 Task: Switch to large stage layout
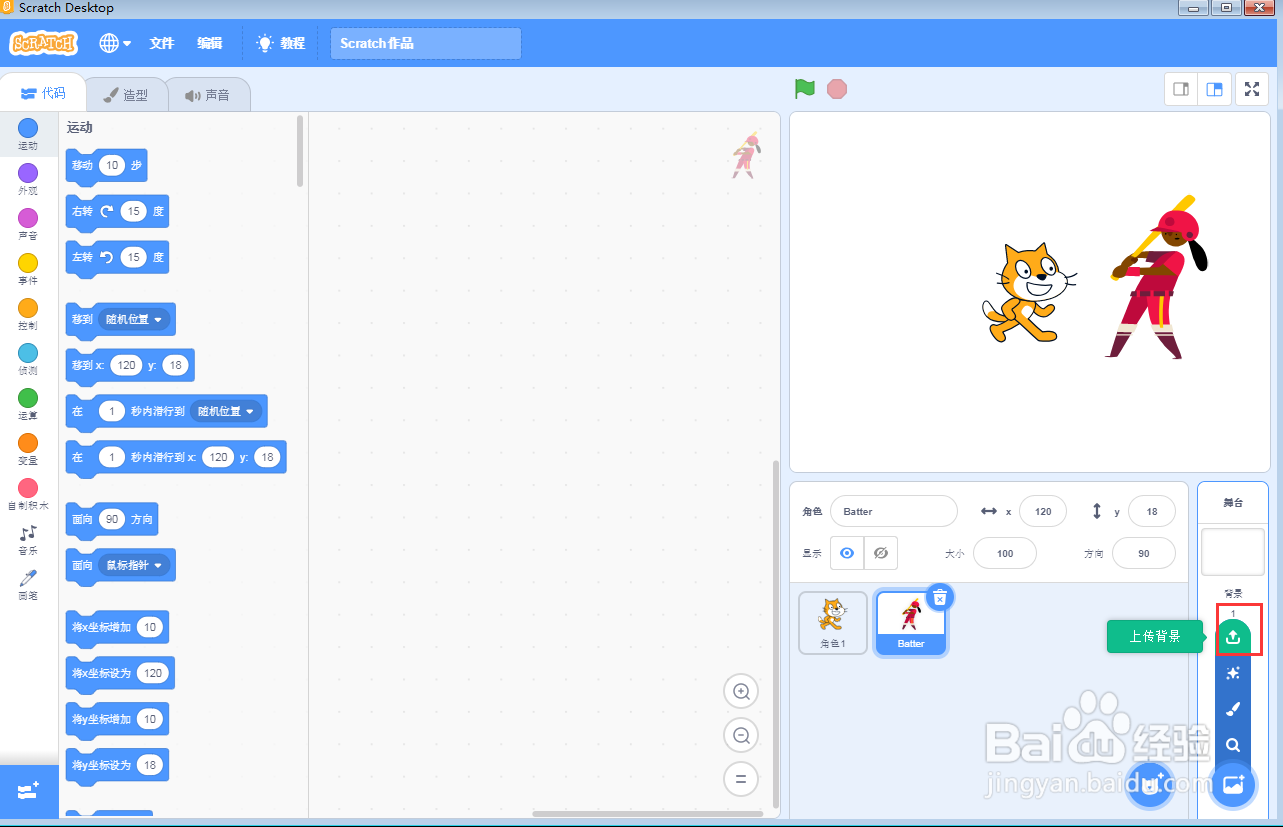(1214, 89)
